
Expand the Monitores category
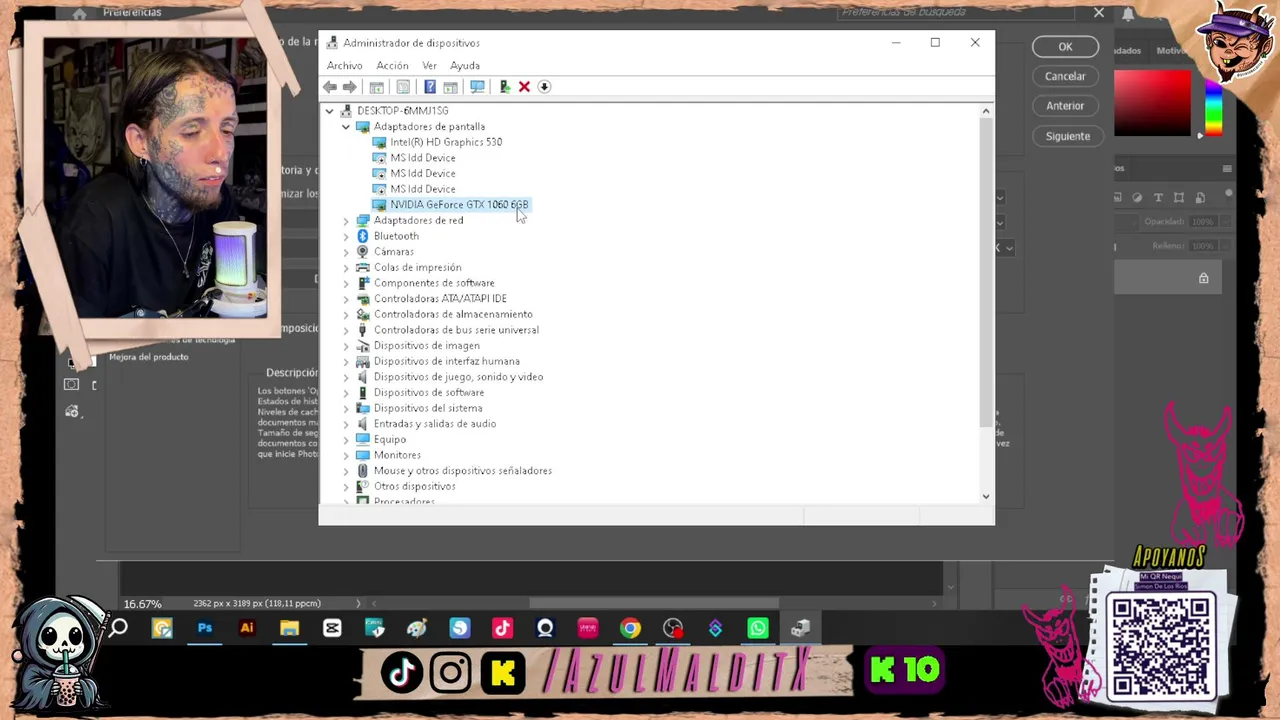click(346, 455)
